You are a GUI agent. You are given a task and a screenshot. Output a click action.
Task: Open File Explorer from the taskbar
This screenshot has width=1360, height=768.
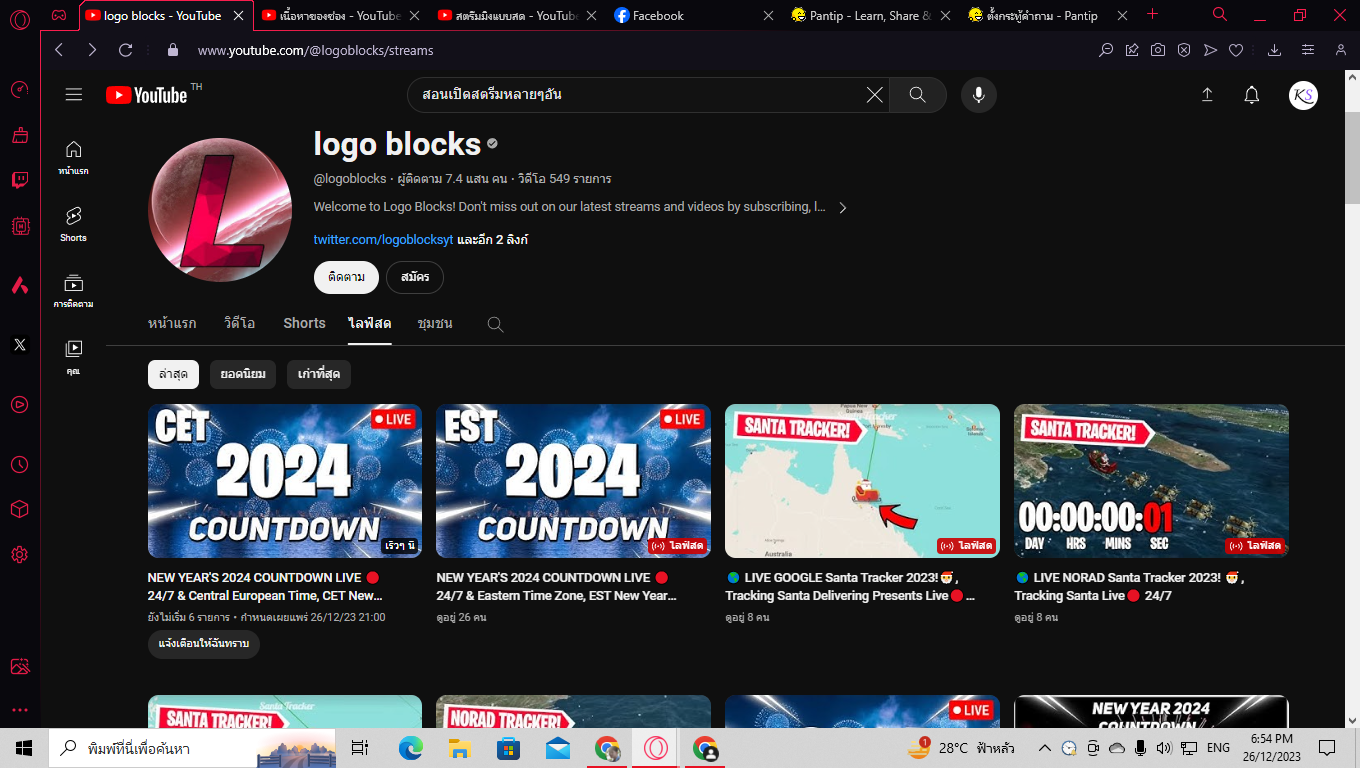coord(460,748)
